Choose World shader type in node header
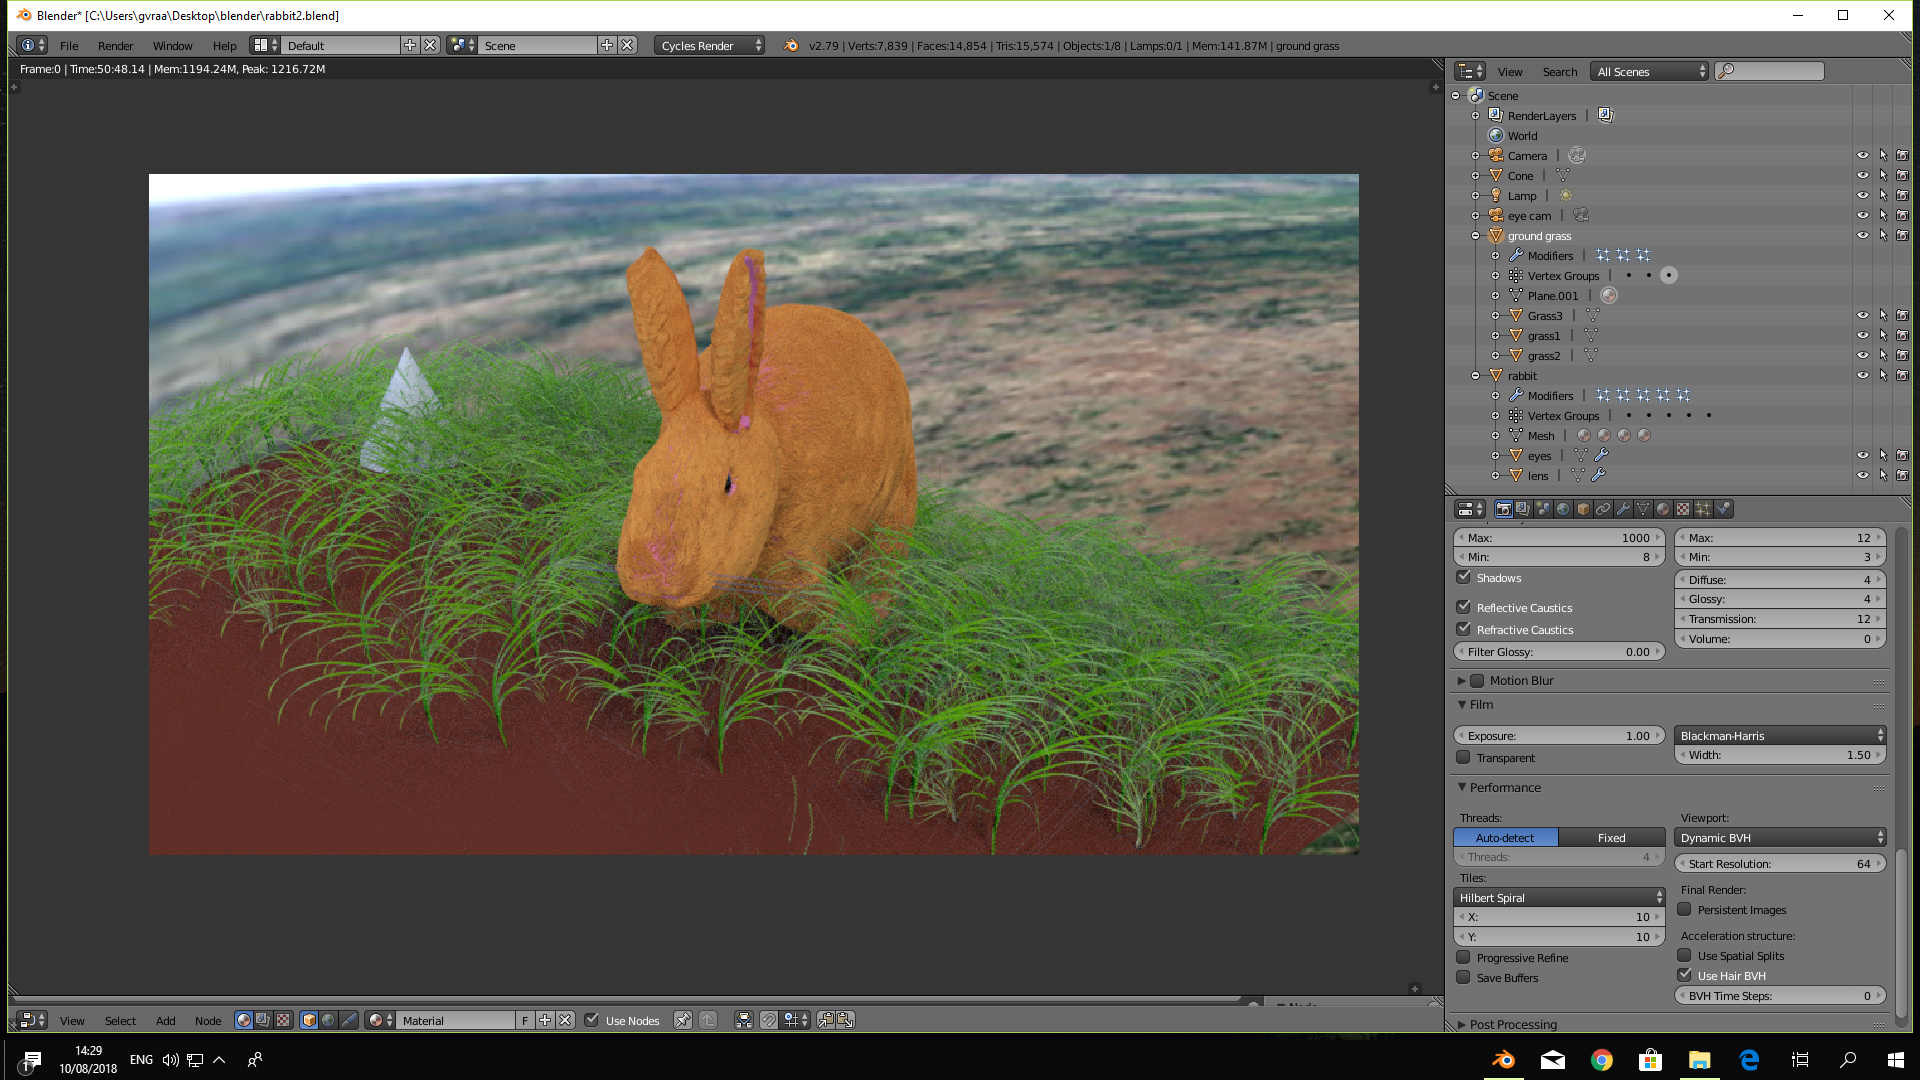1920x1080 pixels. click(329, 1020)
